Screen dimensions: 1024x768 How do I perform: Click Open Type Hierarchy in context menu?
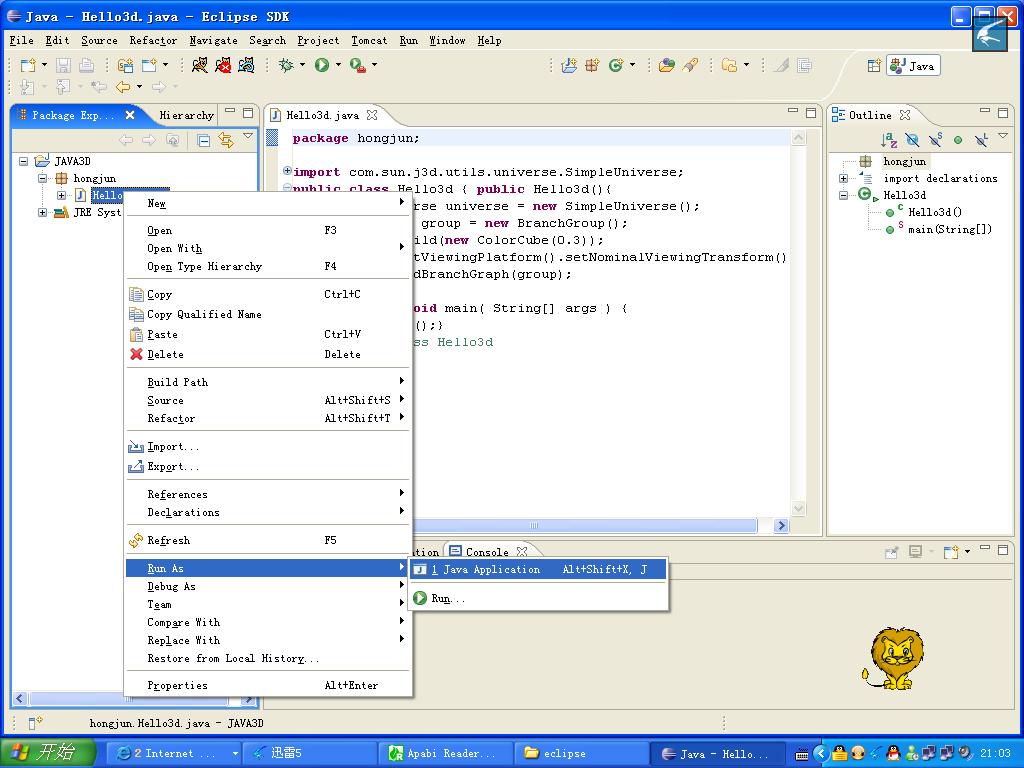click(x=268, y=266)
